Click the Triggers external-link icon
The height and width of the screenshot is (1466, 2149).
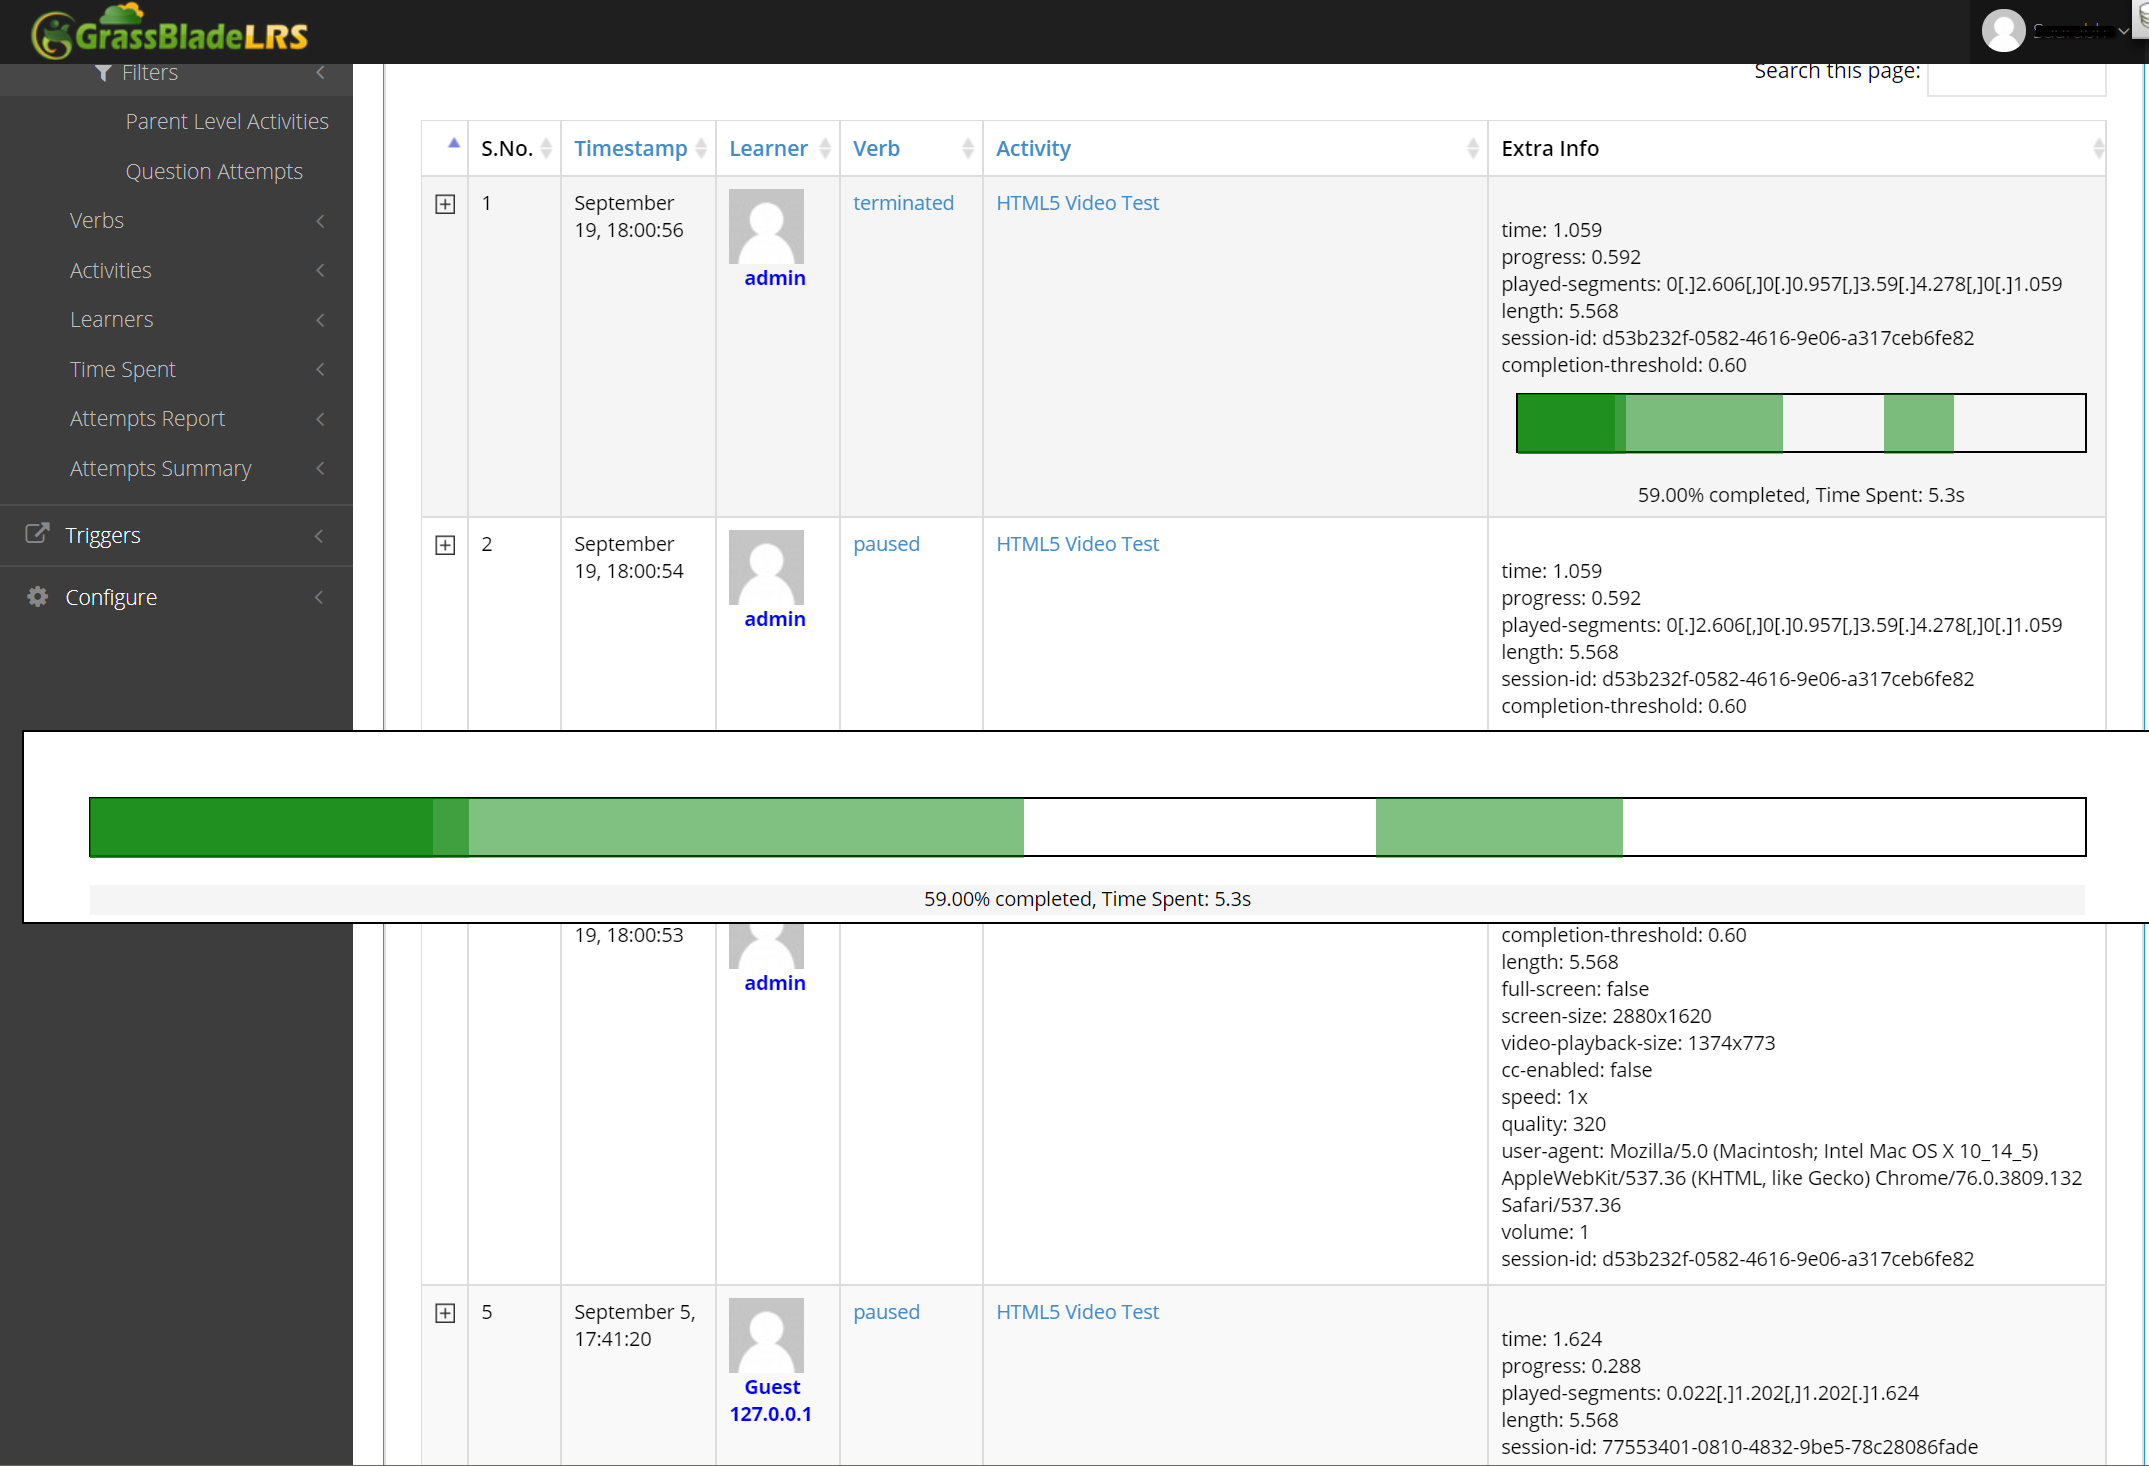37,534
